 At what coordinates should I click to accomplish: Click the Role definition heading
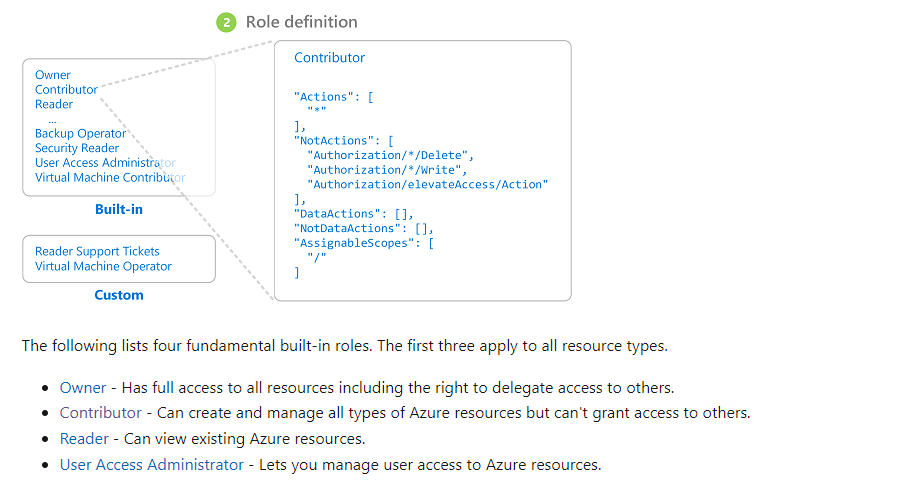301,22
